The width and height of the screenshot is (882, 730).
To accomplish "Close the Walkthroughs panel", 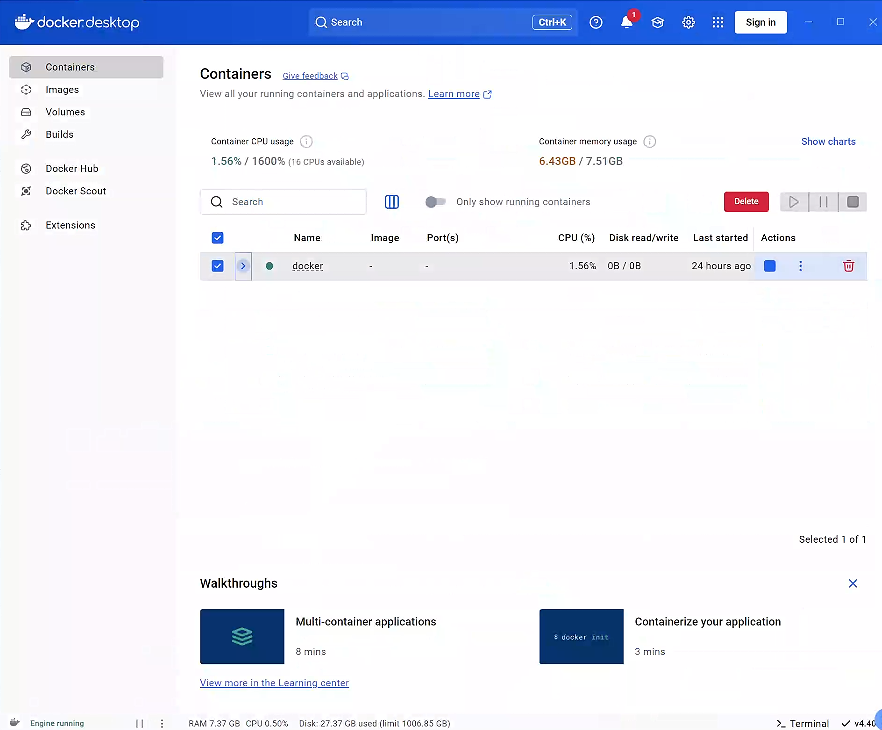I will 853,583.
